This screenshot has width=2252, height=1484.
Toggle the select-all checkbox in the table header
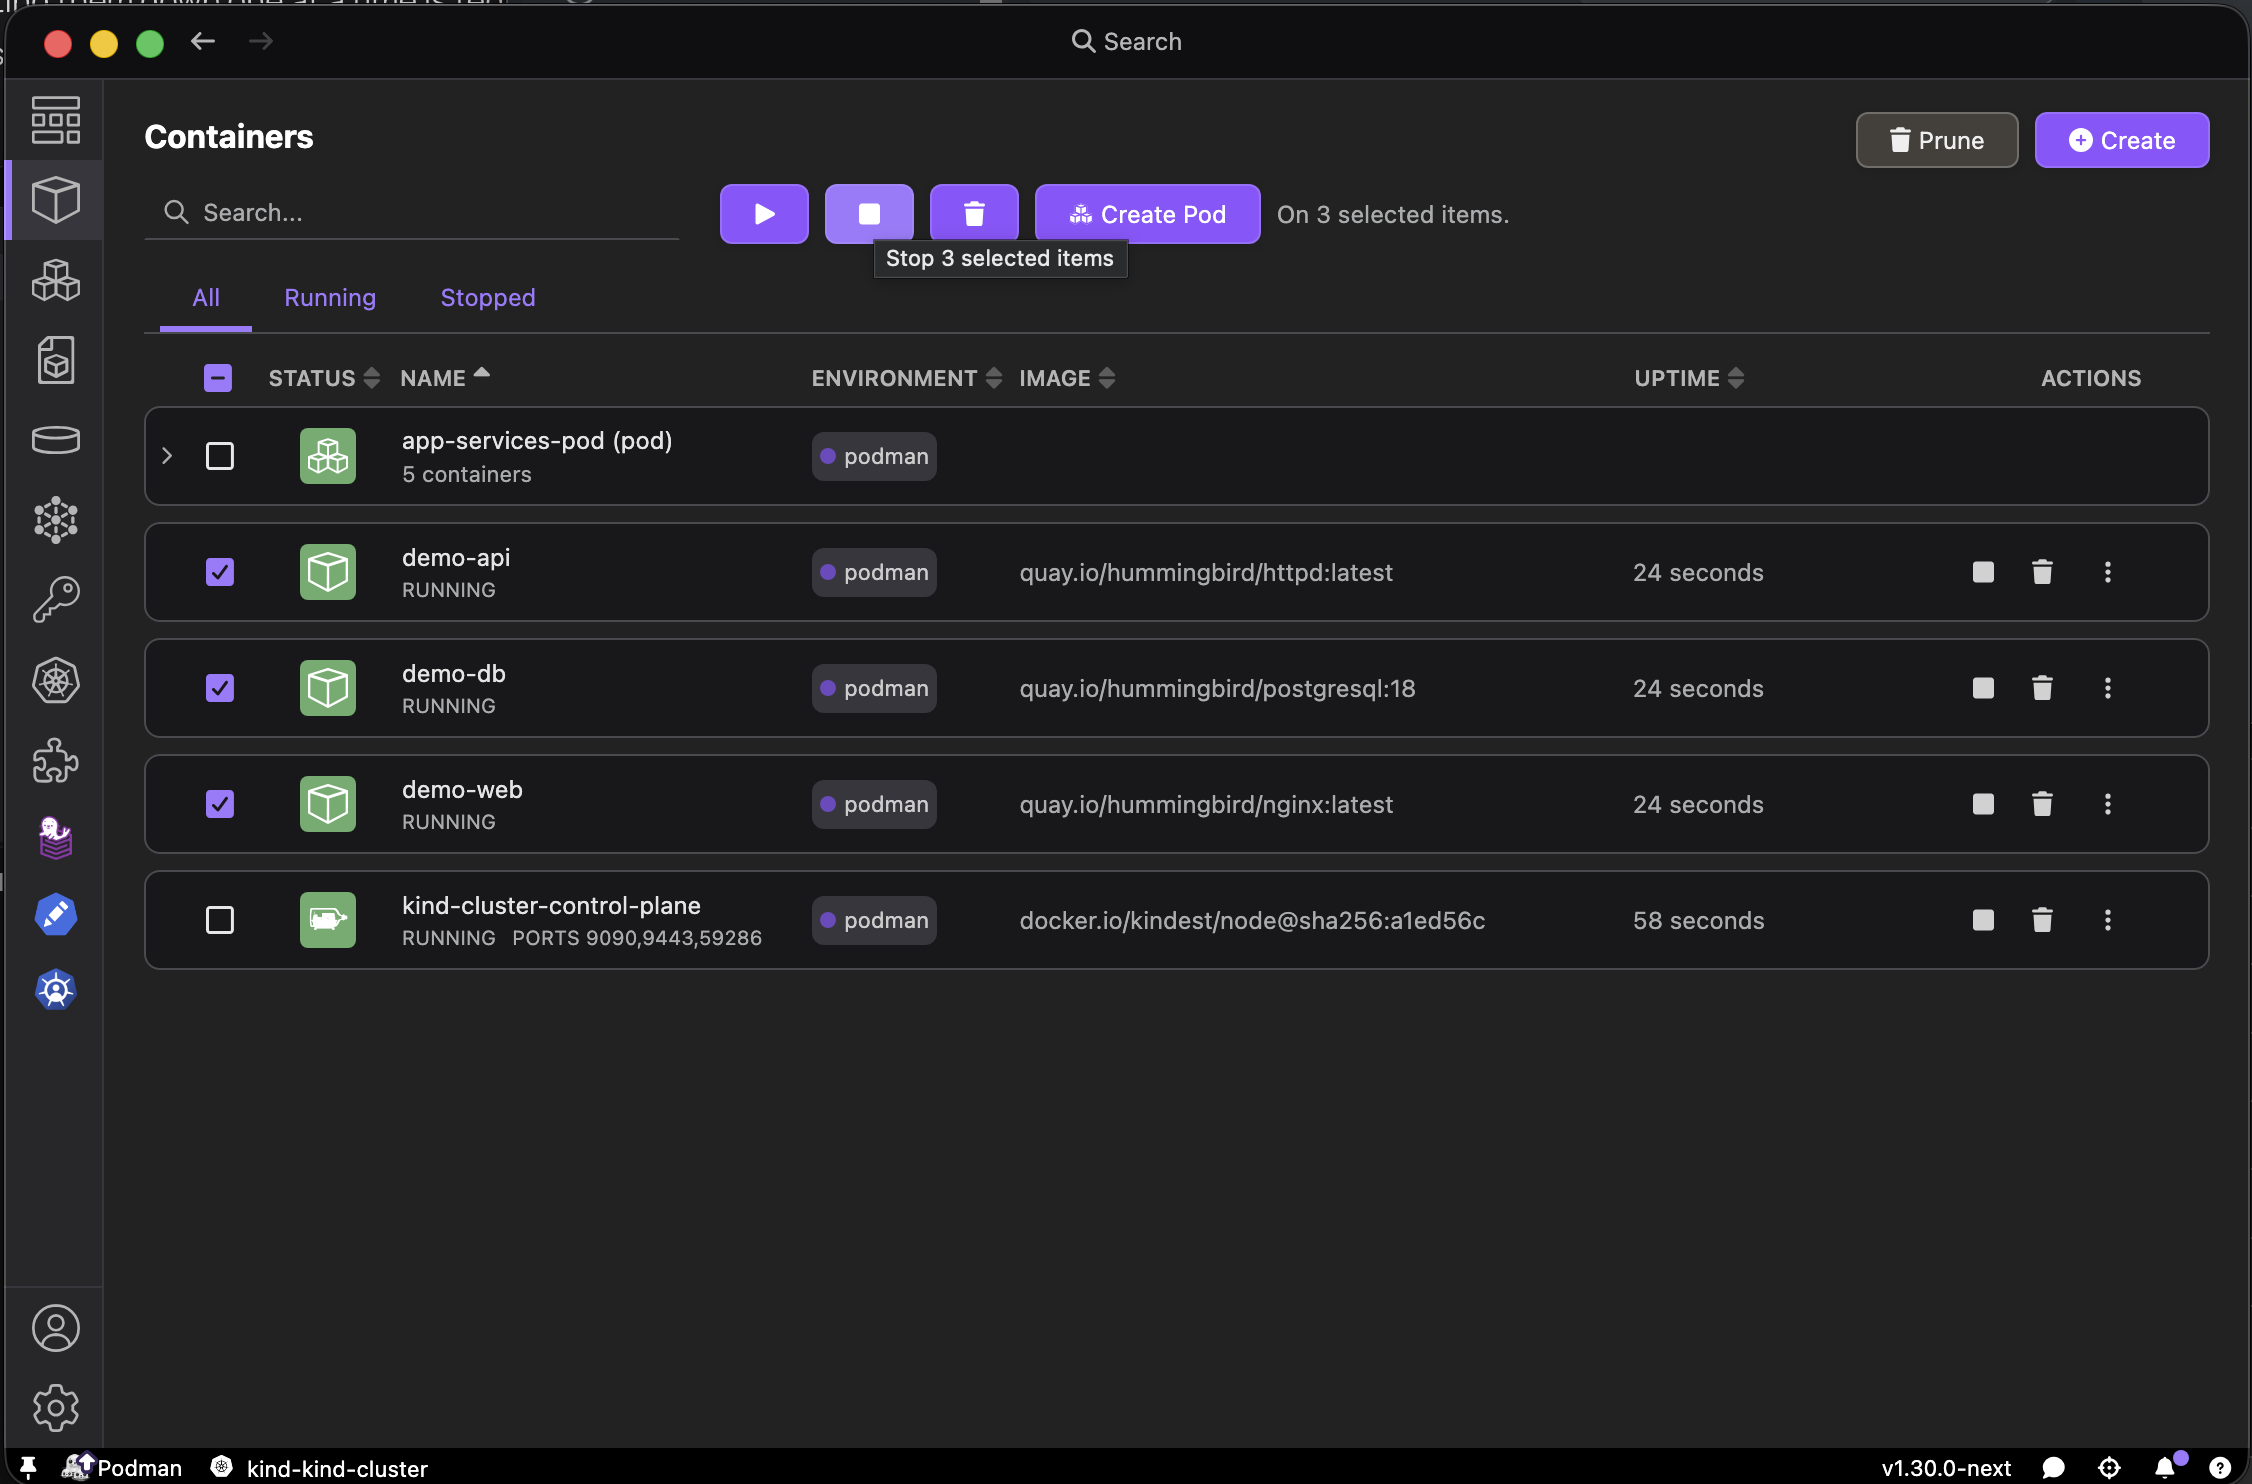[218, 378]
